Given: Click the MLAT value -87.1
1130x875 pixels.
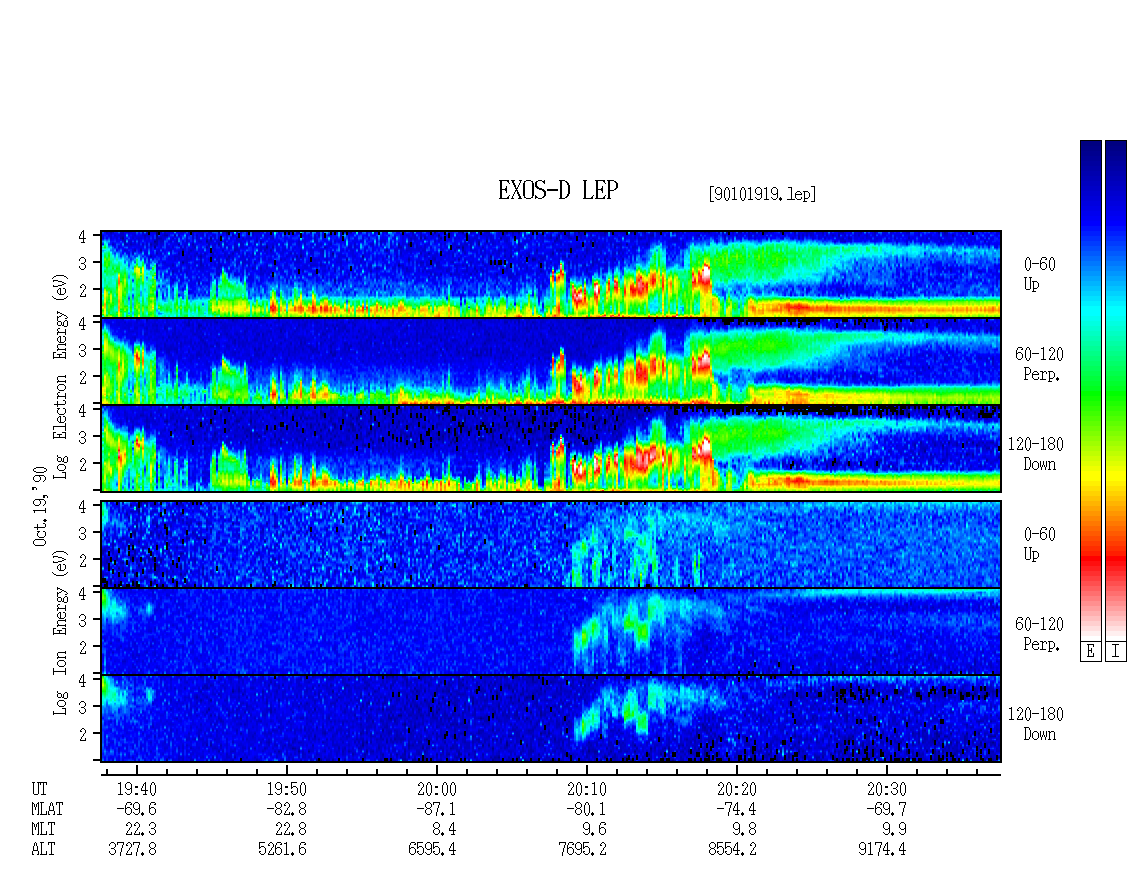Looking at the screenshot, I should click(436, 809).
